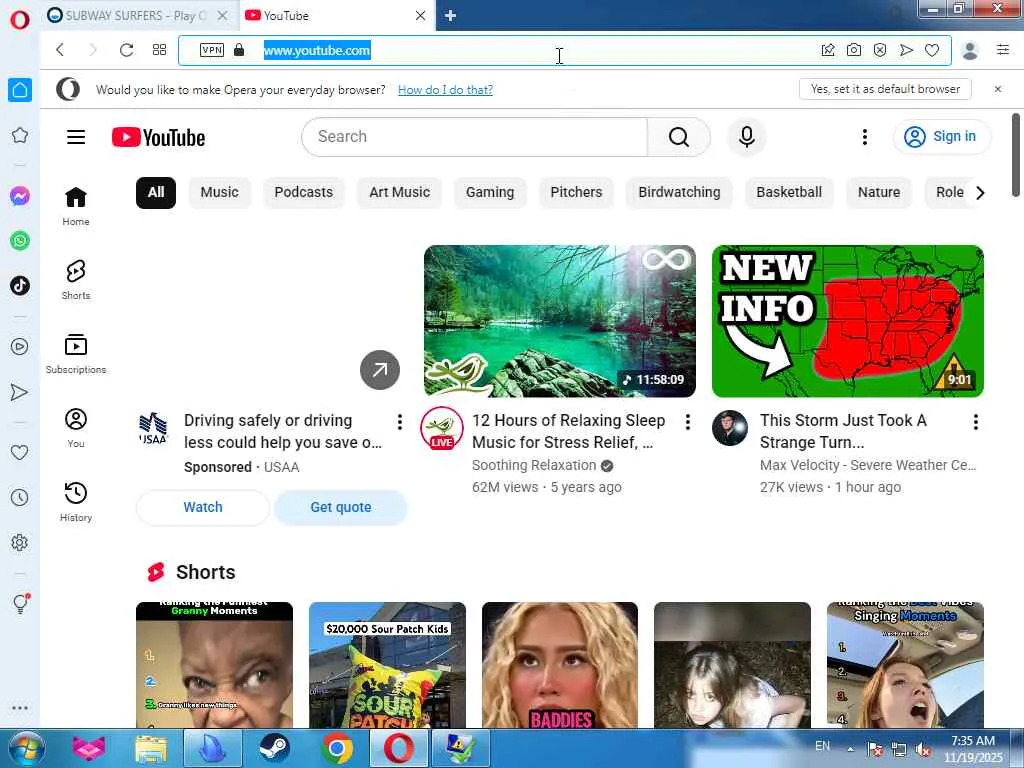Open Messenger in the Opera sidebar
Image resolution: width=1024 pixels, height=768 pixels.
20,196
